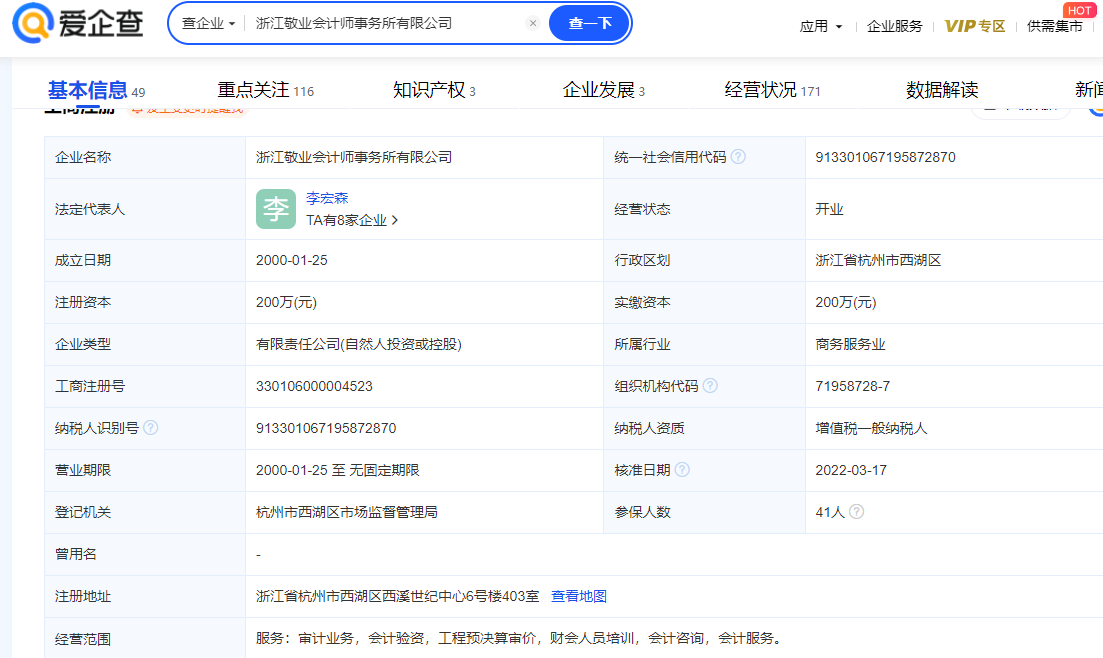
Task: Clear the search box with the X icon
Action: [533, 23]
